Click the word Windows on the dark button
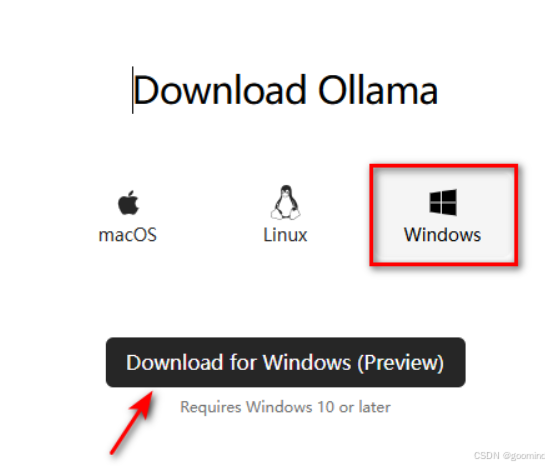Screen dimensions: 549x467 (x=307, y=362)
